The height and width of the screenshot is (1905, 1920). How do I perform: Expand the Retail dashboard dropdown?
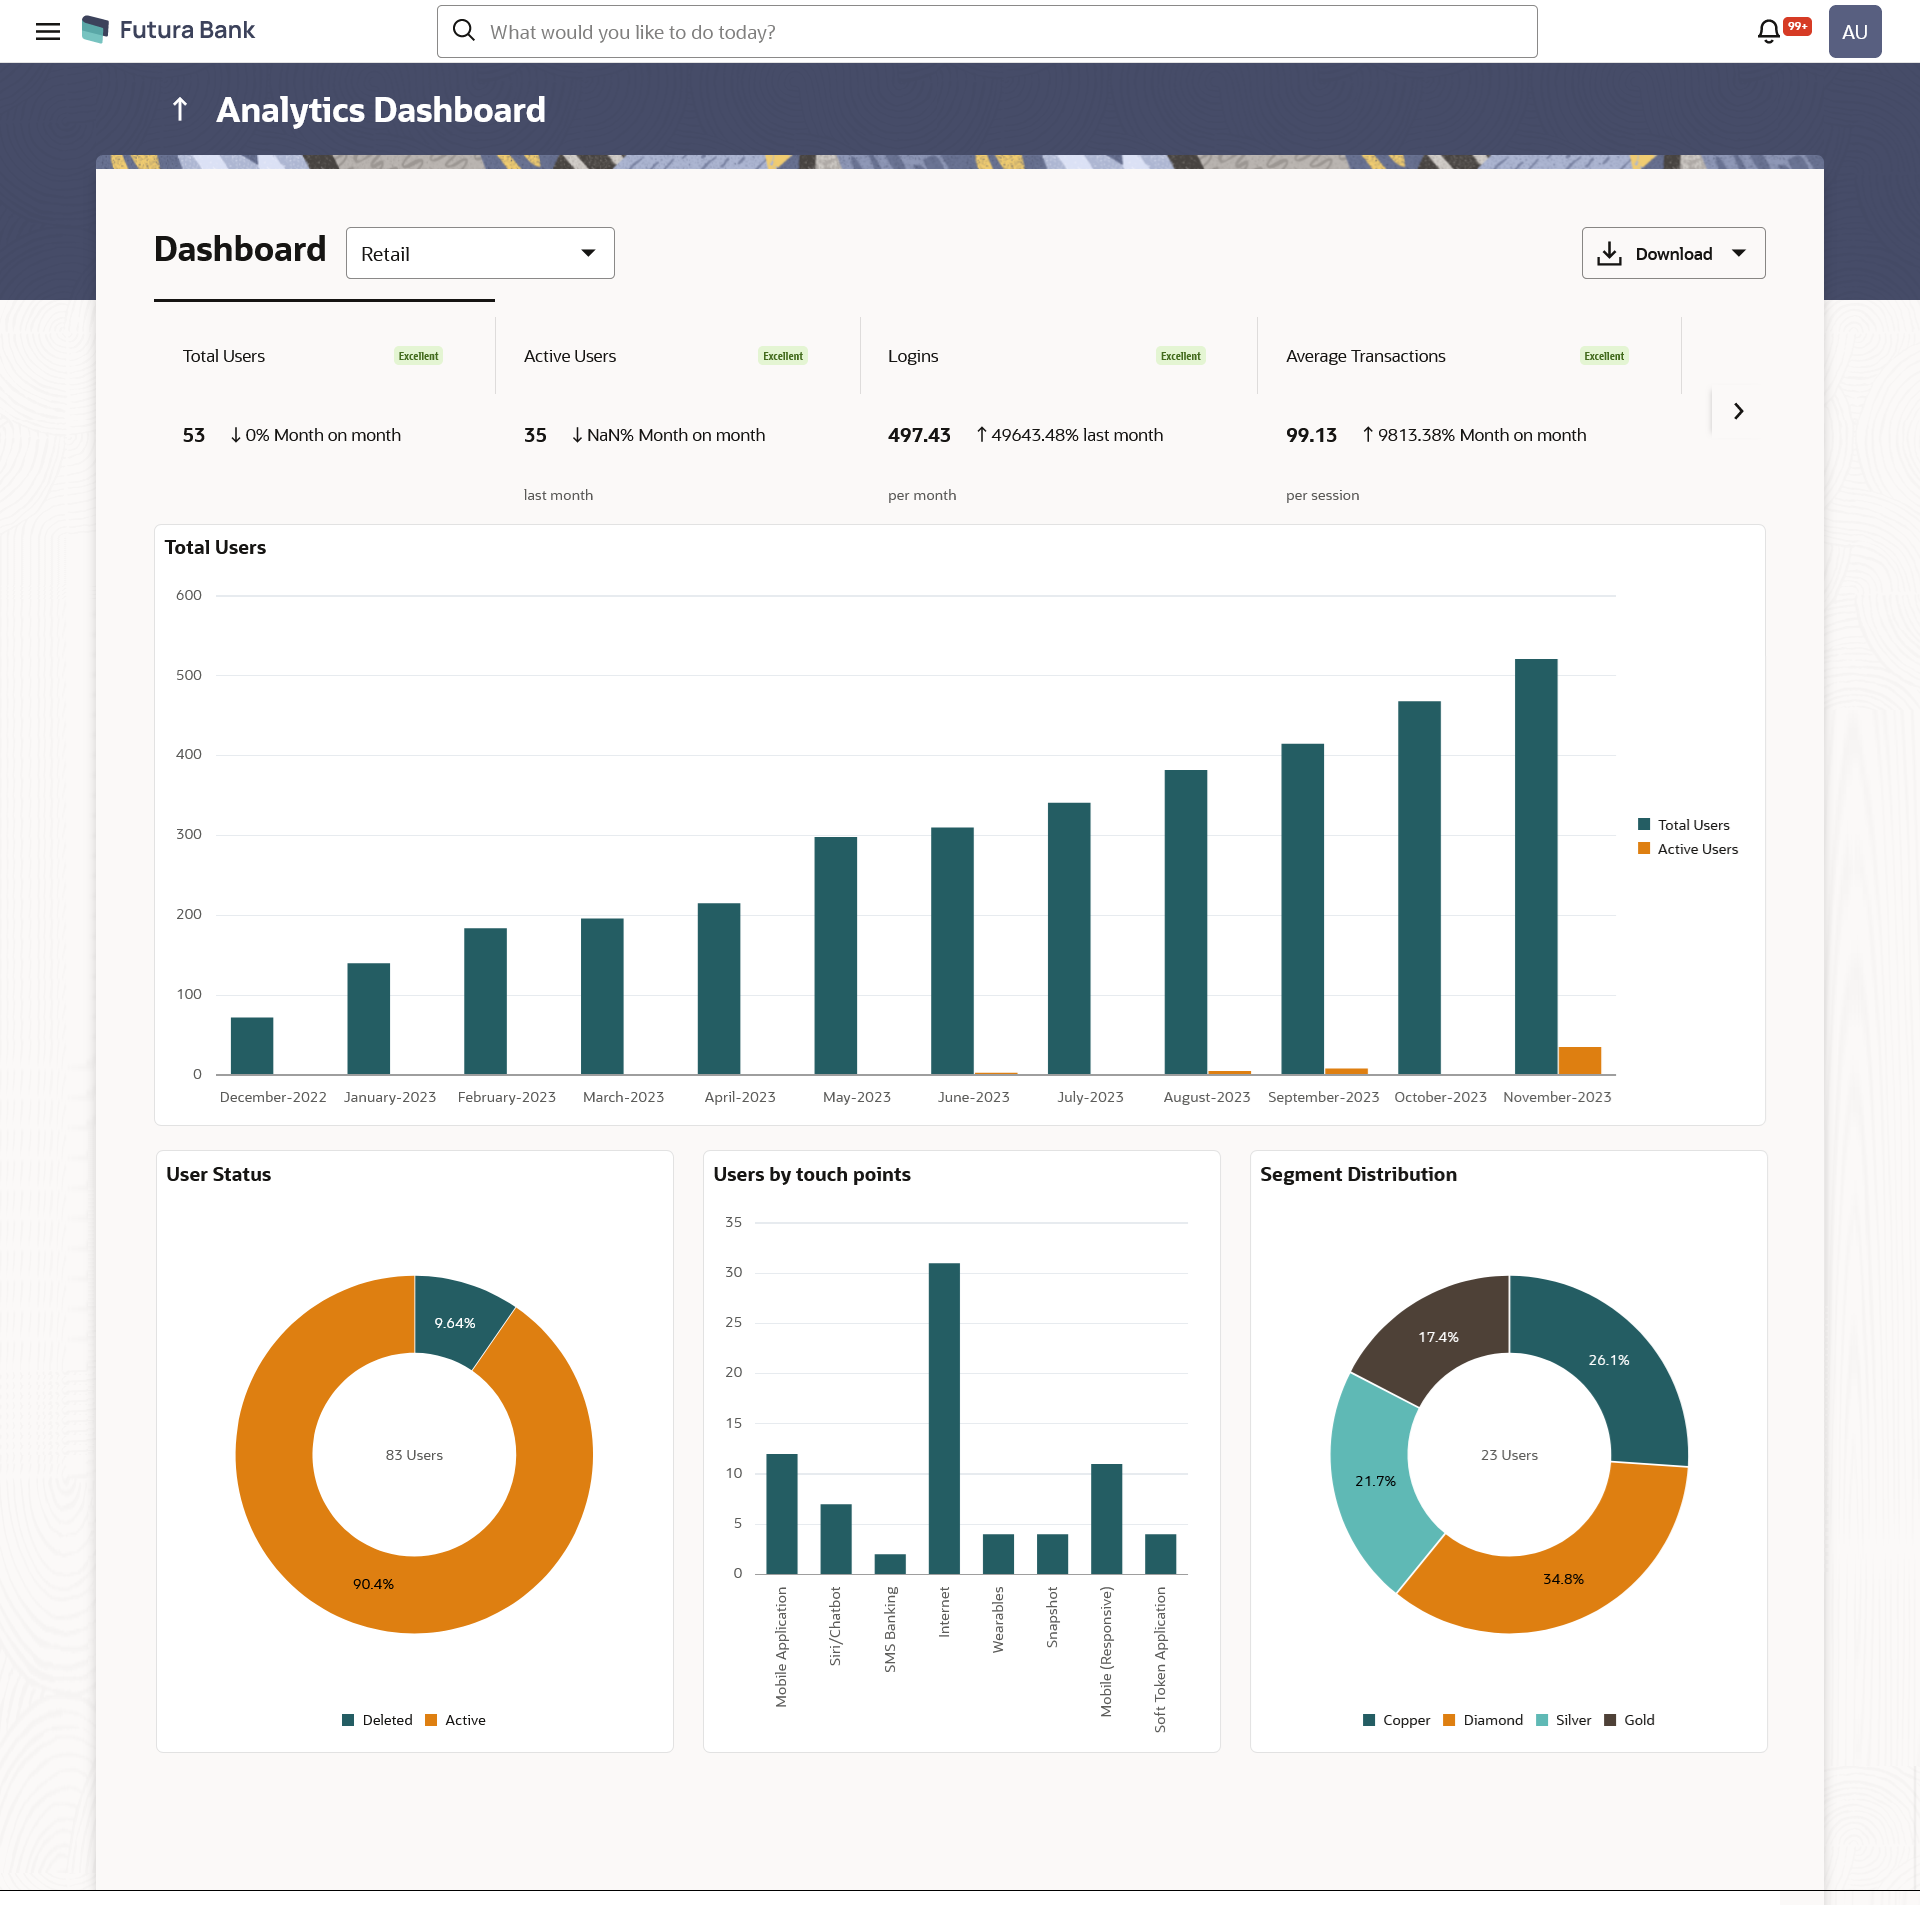(x=480, y=254)
